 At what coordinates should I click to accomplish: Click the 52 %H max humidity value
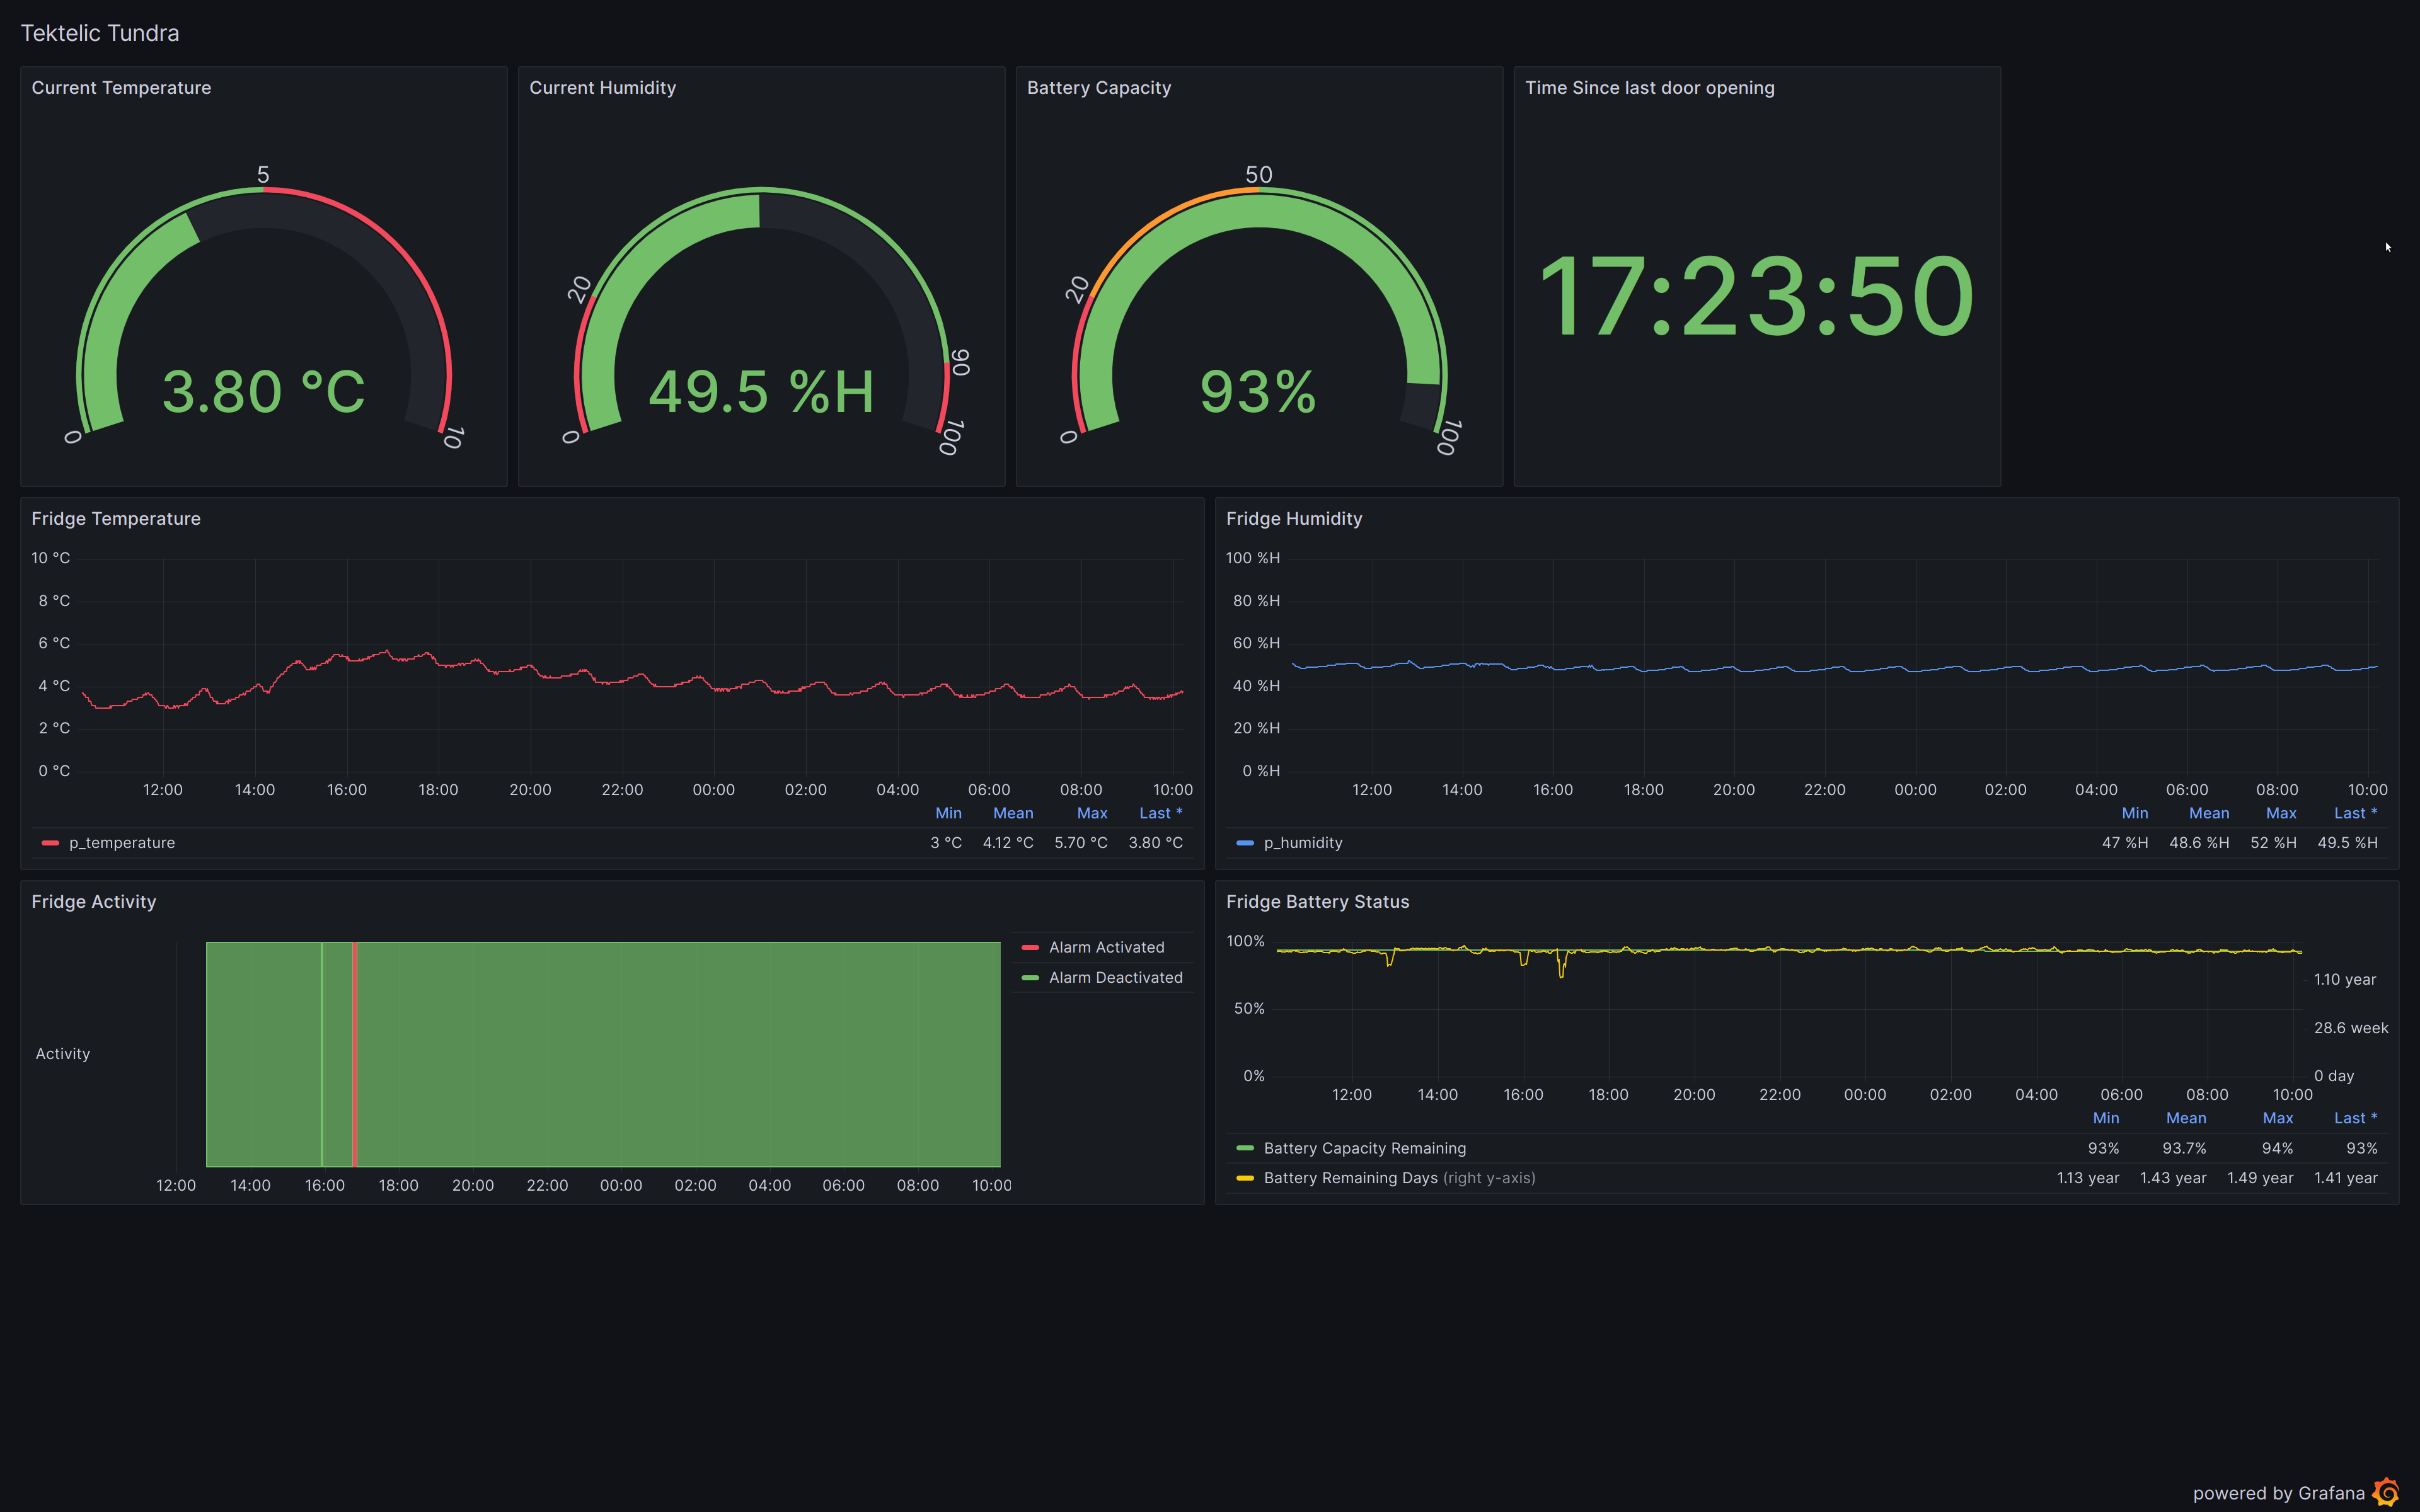[x=2273, y=843]
